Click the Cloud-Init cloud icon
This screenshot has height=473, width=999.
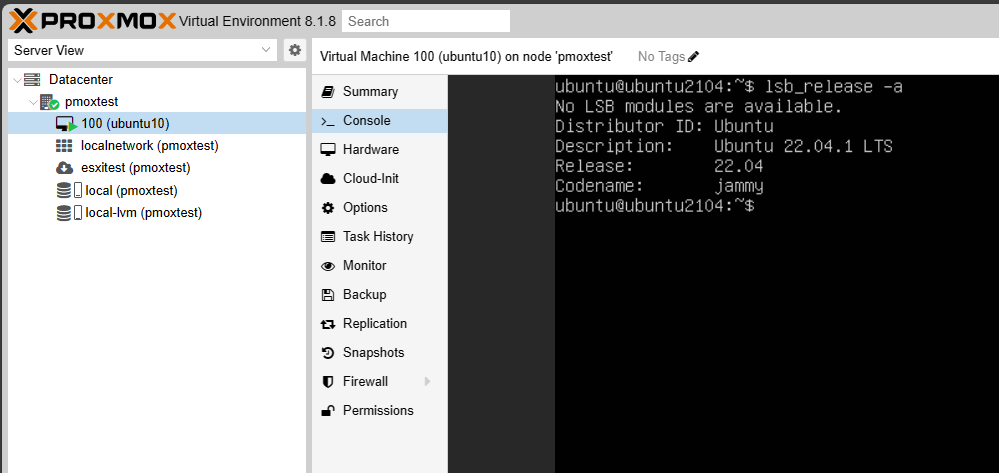pyautogui.click(x=327, y=179)
